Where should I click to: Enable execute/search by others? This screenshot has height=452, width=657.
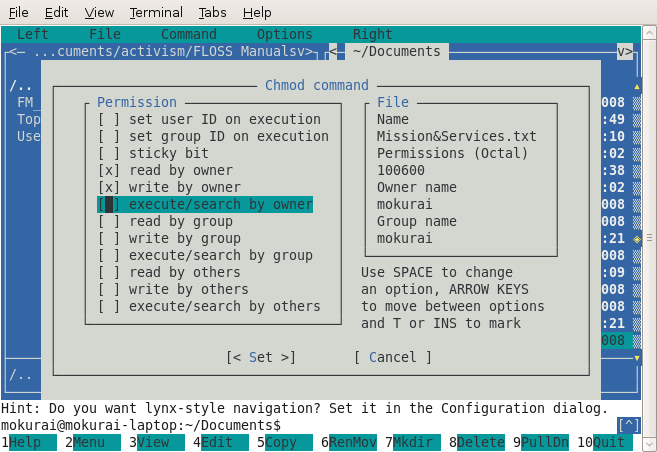tap(209, 307)
